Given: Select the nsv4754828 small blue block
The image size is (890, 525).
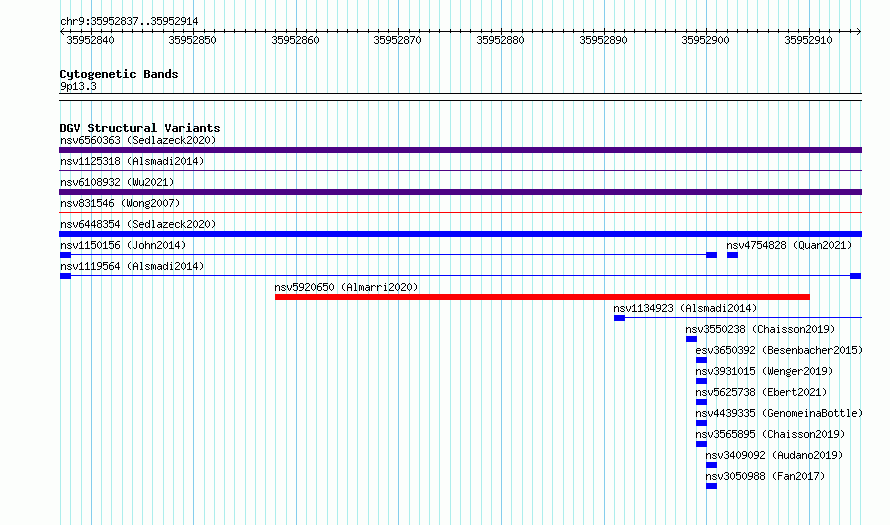Looking at the screenshot, I should pyautogui.click(x=732, y=255).
